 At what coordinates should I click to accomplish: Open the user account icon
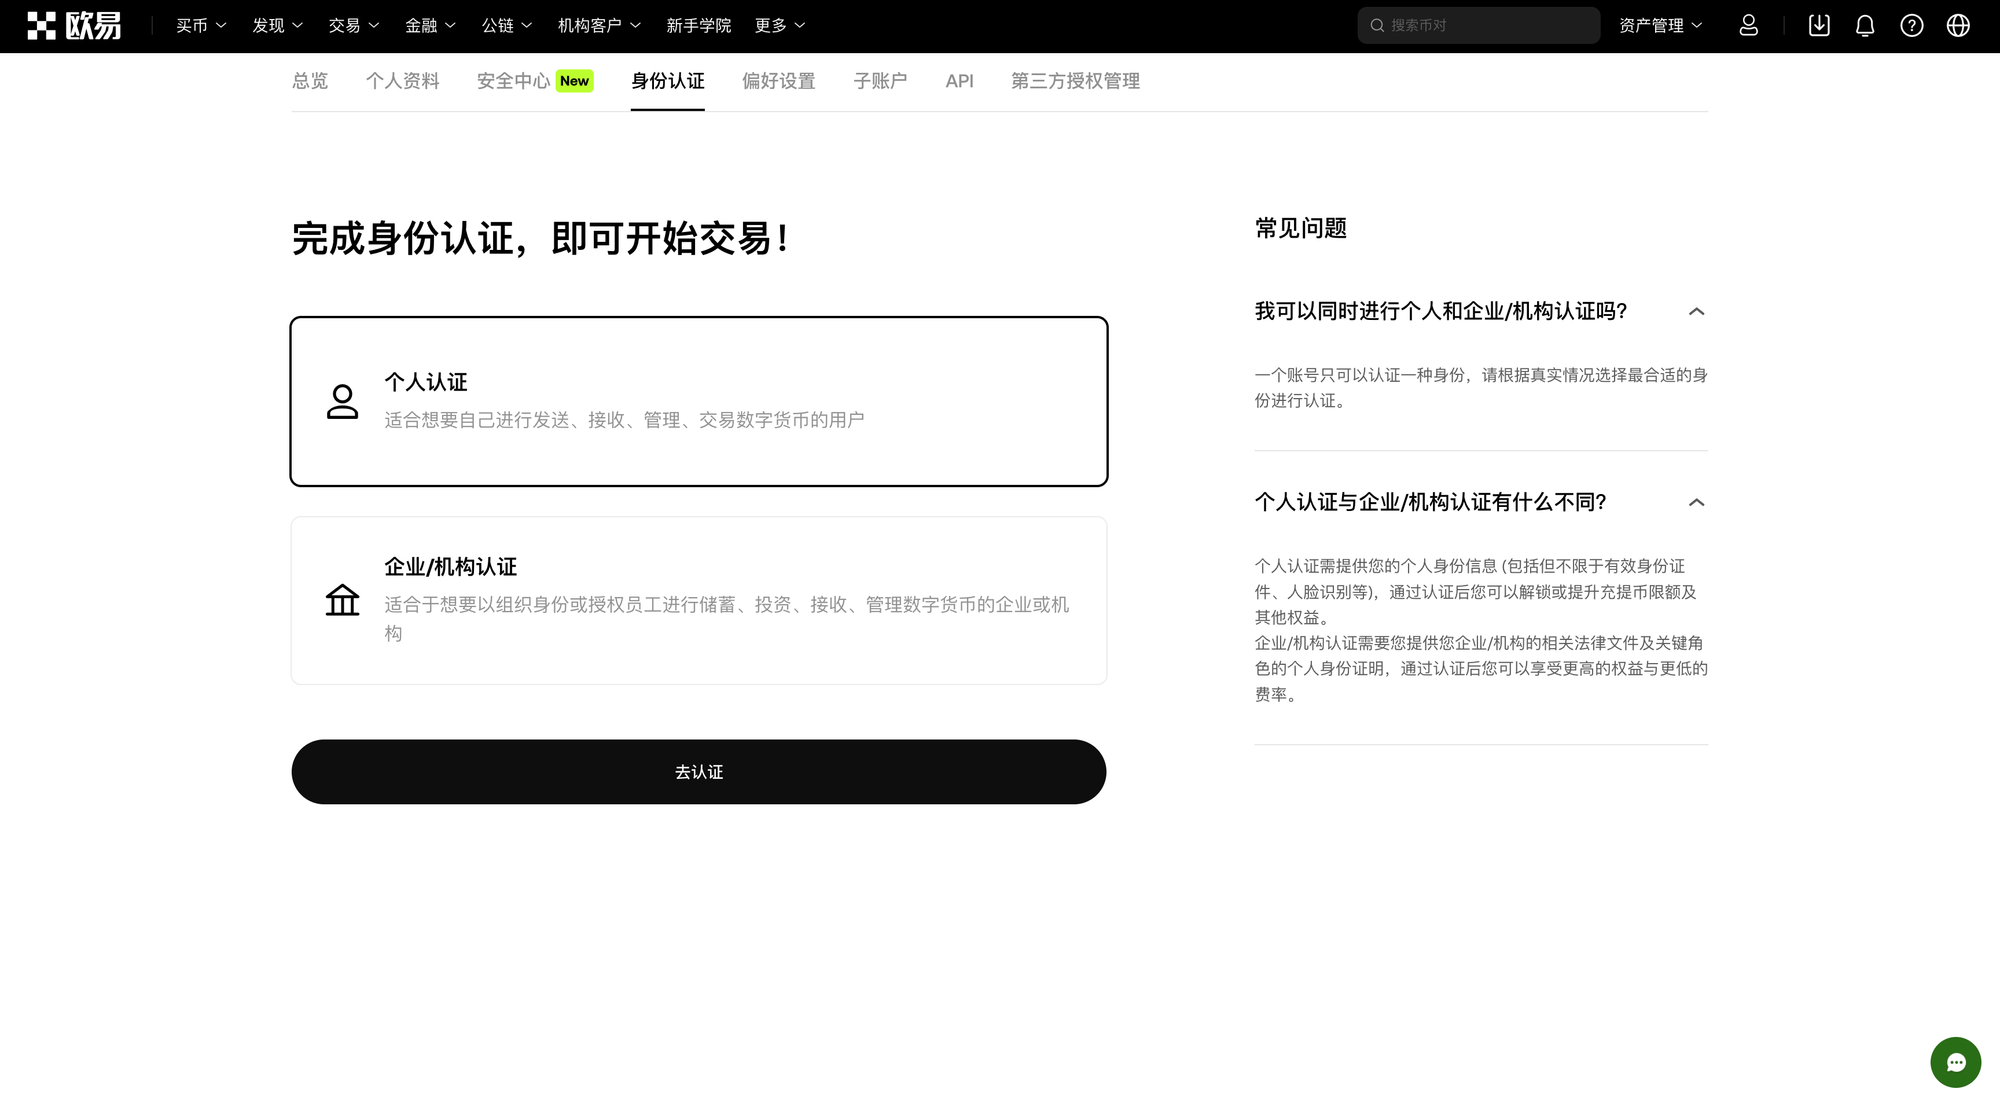pyautogui.click(x=1748, y=25)
